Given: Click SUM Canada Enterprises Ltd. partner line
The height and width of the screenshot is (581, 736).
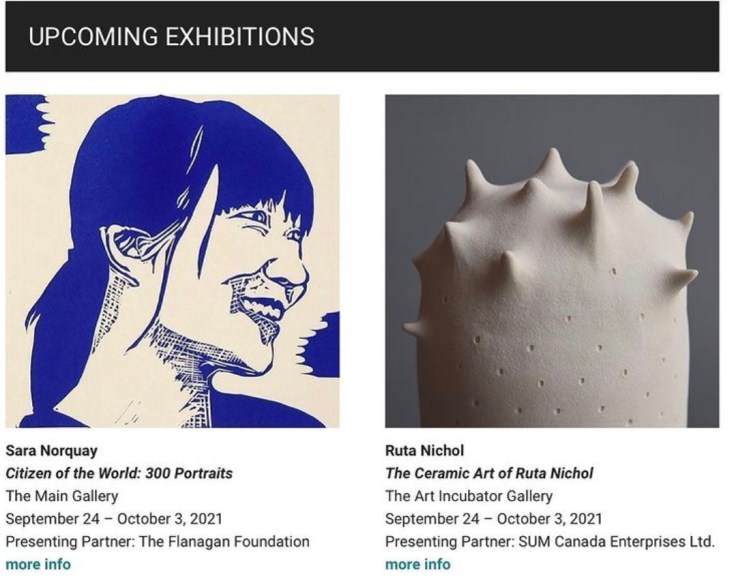Looking at the screenshot, I should tap(550, 542).
